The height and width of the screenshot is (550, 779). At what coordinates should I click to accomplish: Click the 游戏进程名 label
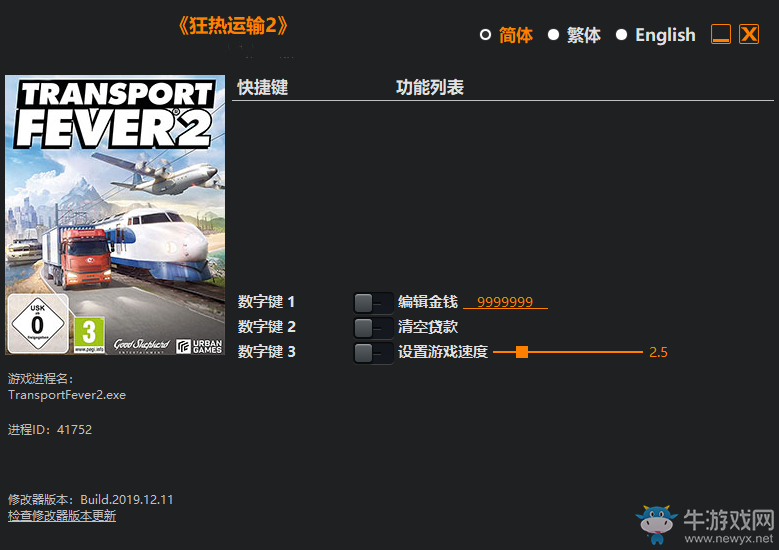[x=40, y=379]
